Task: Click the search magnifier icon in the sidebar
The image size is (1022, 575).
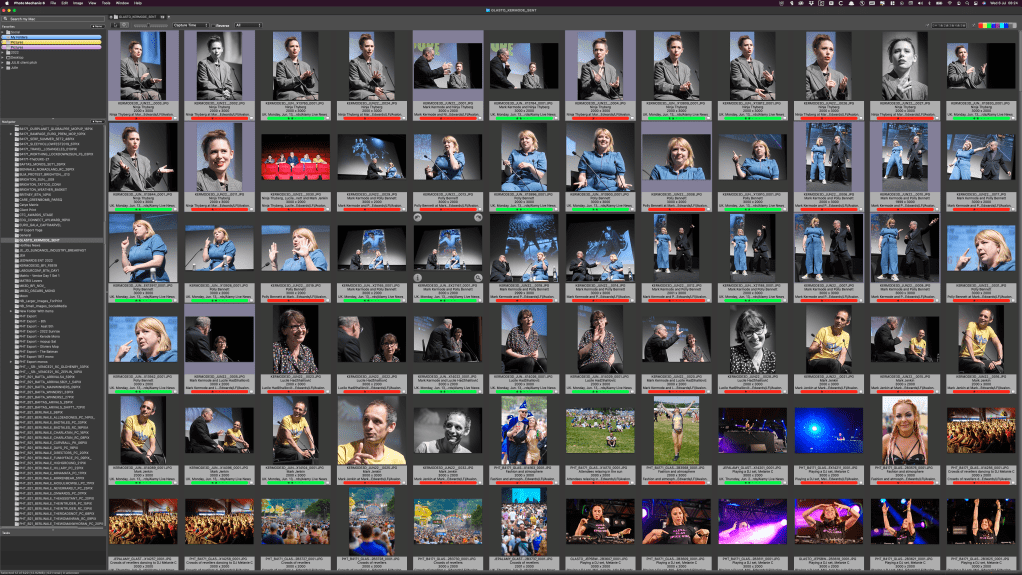Action: pos(5,19)
